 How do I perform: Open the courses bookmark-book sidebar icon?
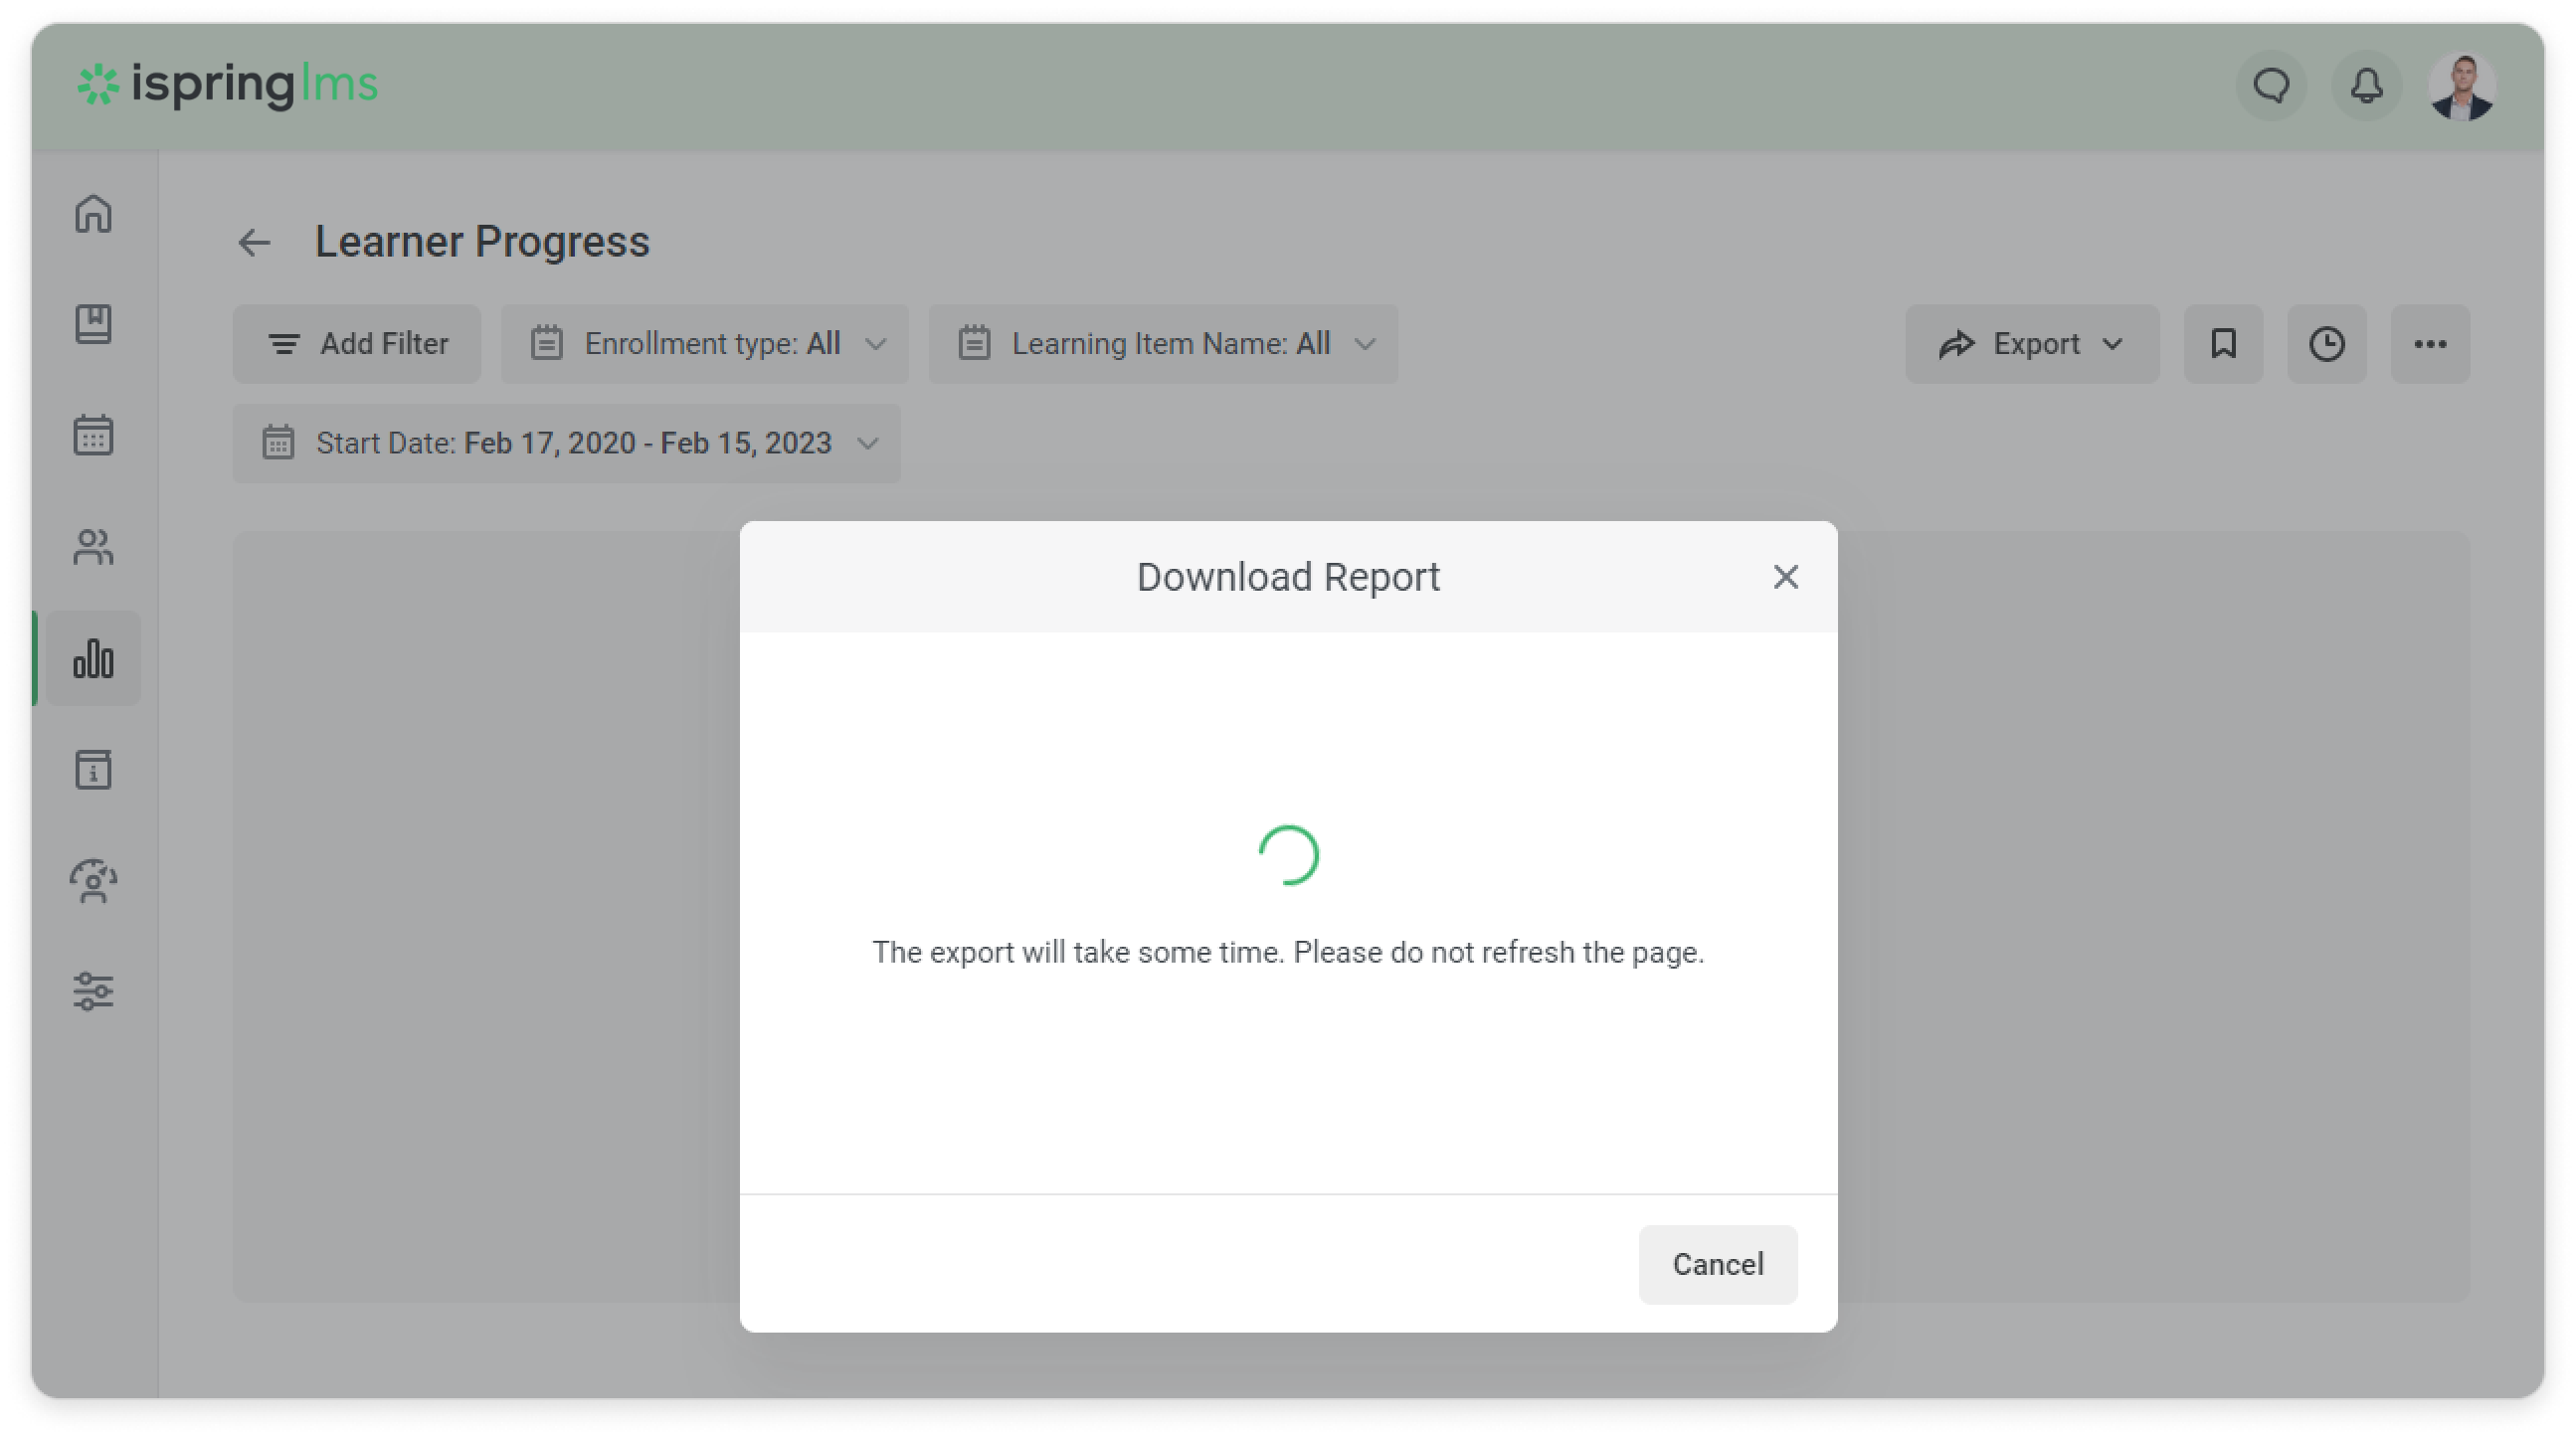[x=93, y=324]
